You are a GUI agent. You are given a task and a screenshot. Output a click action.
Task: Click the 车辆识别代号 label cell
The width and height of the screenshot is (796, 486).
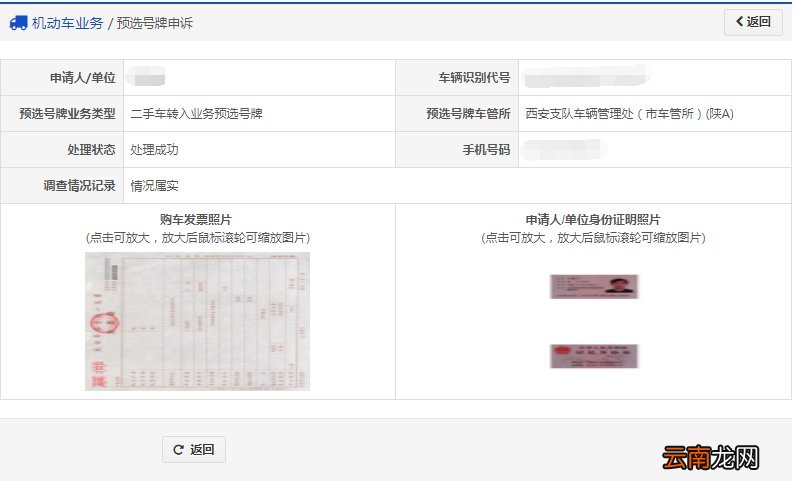457,78
